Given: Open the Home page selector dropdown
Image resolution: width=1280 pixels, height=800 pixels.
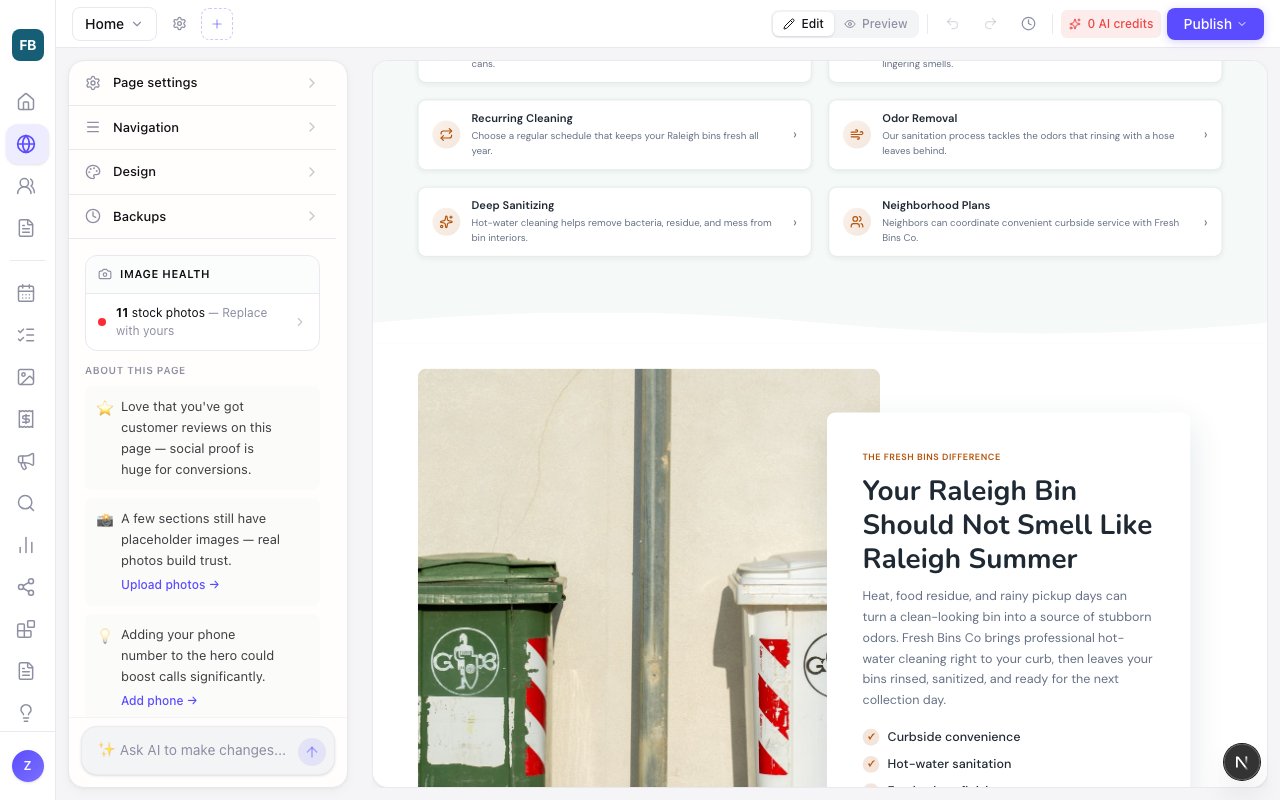Looking at the screenshot, I should [114, 24].
